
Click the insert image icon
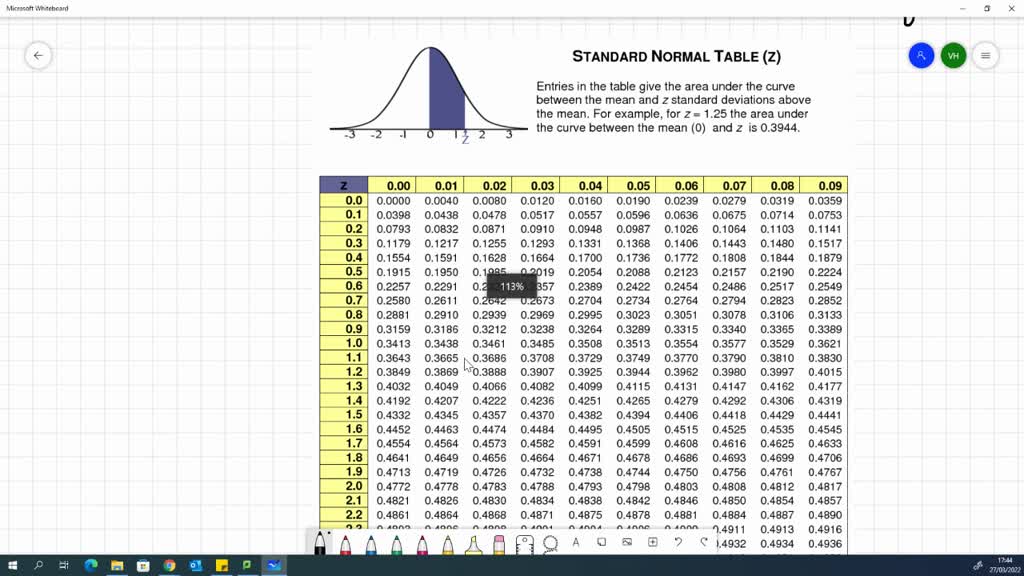coord(625,542)
